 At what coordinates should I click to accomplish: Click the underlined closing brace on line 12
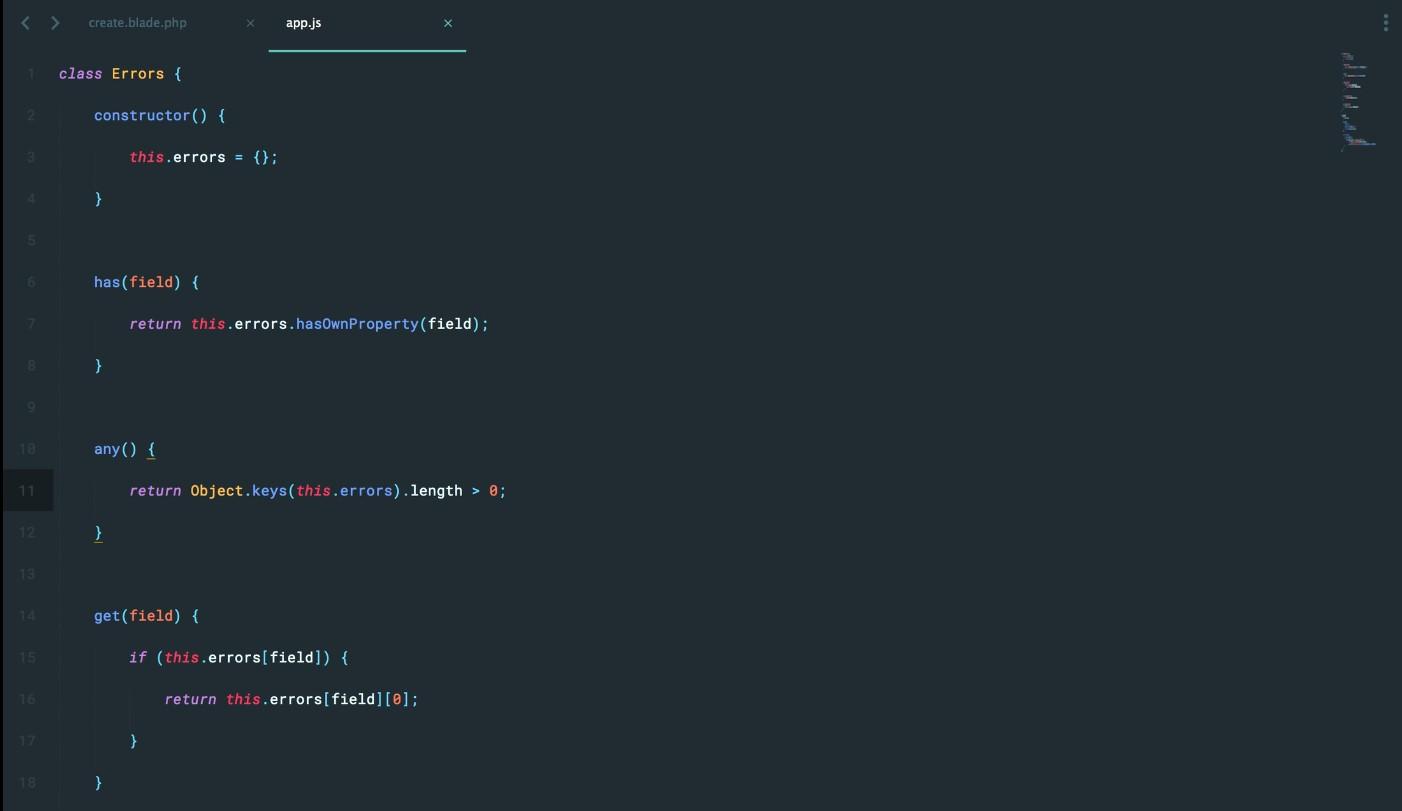pos(98,533)
